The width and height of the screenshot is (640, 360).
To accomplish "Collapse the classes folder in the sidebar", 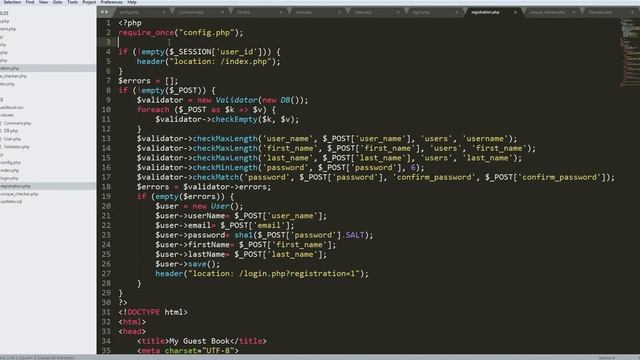I will (7, 115).
